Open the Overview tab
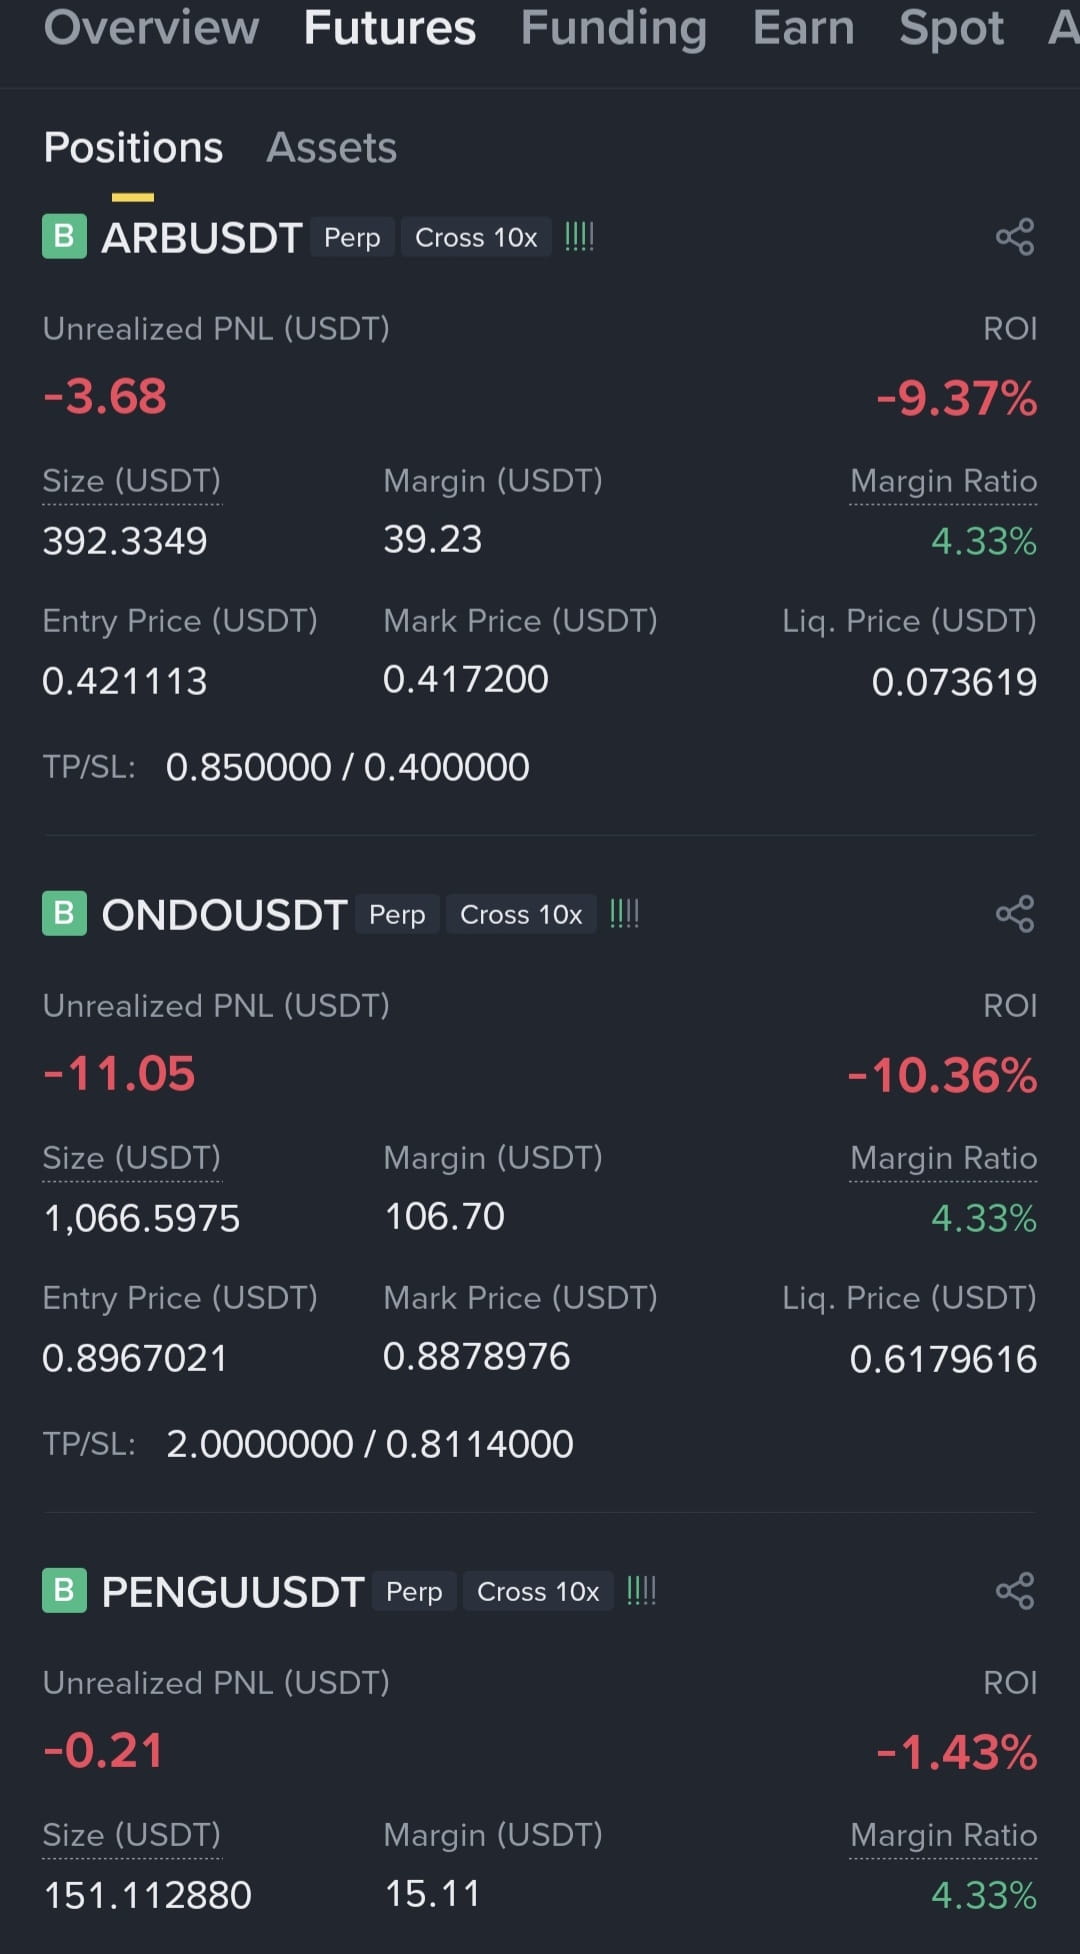 click(151, 28)
